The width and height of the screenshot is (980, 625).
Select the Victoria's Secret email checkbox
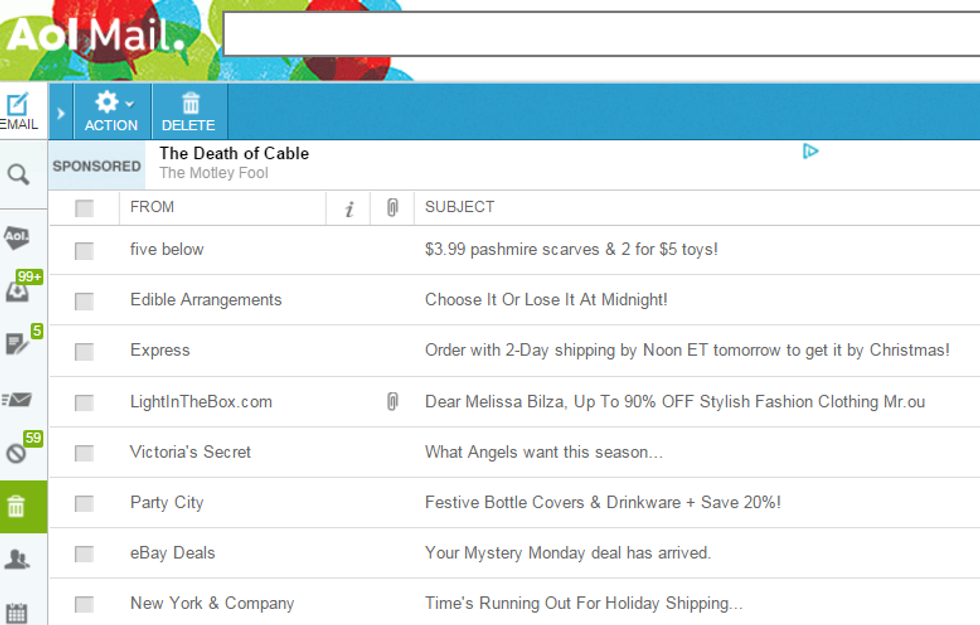84,453
